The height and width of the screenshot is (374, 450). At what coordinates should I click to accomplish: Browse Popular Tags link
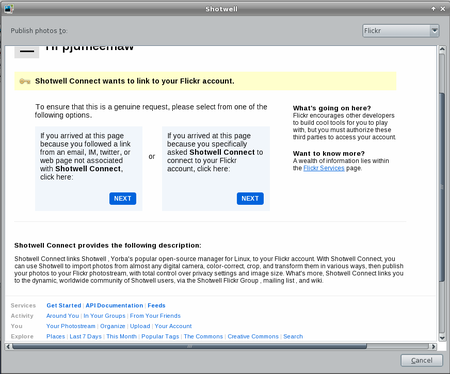click(x=160, y=336)
